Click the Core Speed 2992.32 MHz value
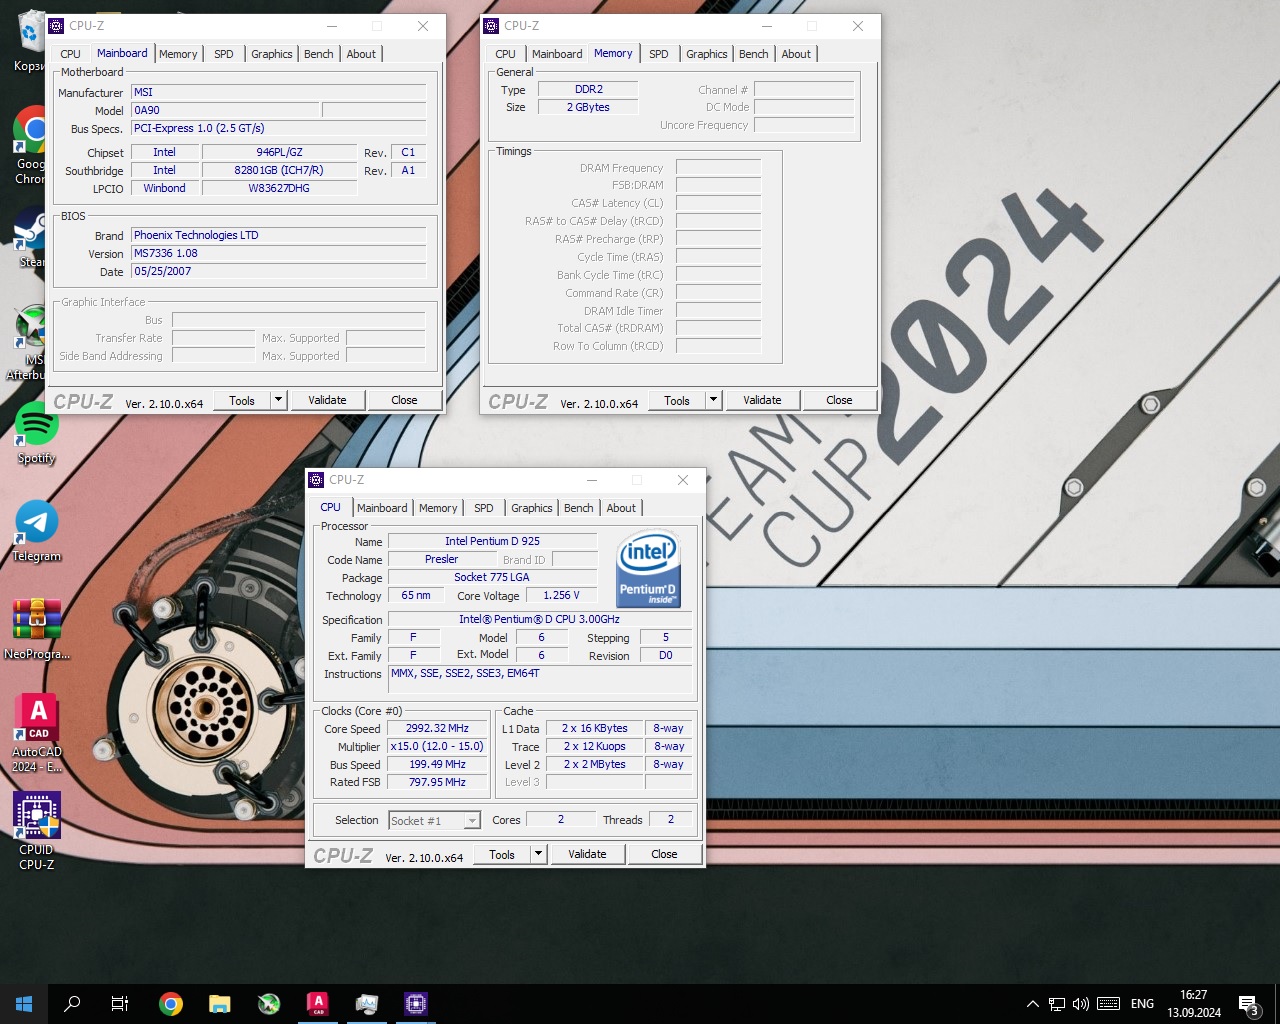The image size is (1280, 1024). (x=437, y=729)
